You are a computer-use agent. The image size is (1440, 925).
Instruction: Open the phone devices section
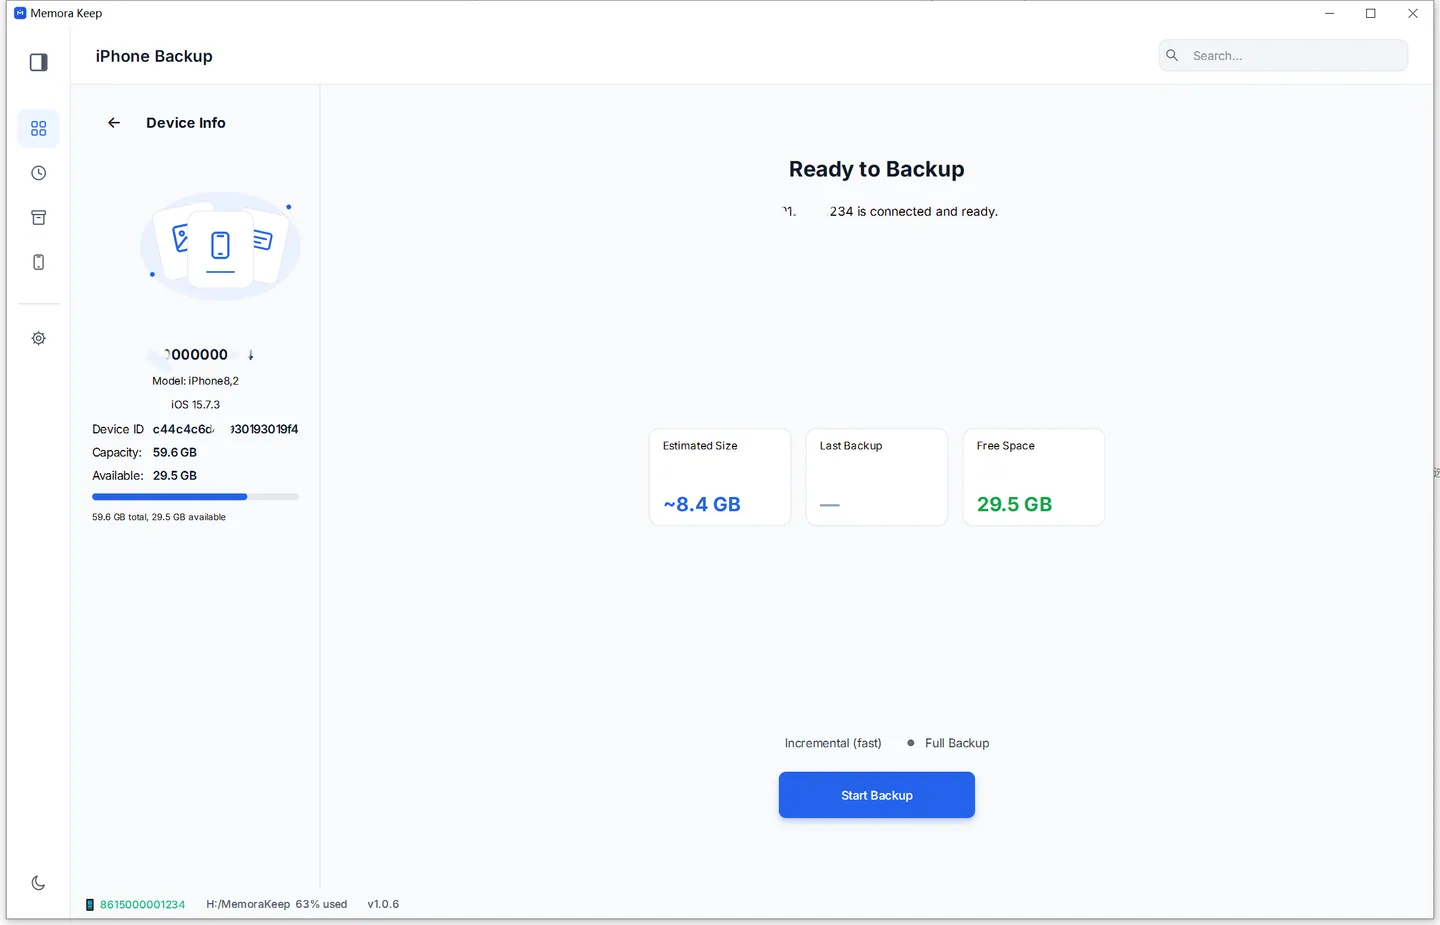(x=39, y=262)
